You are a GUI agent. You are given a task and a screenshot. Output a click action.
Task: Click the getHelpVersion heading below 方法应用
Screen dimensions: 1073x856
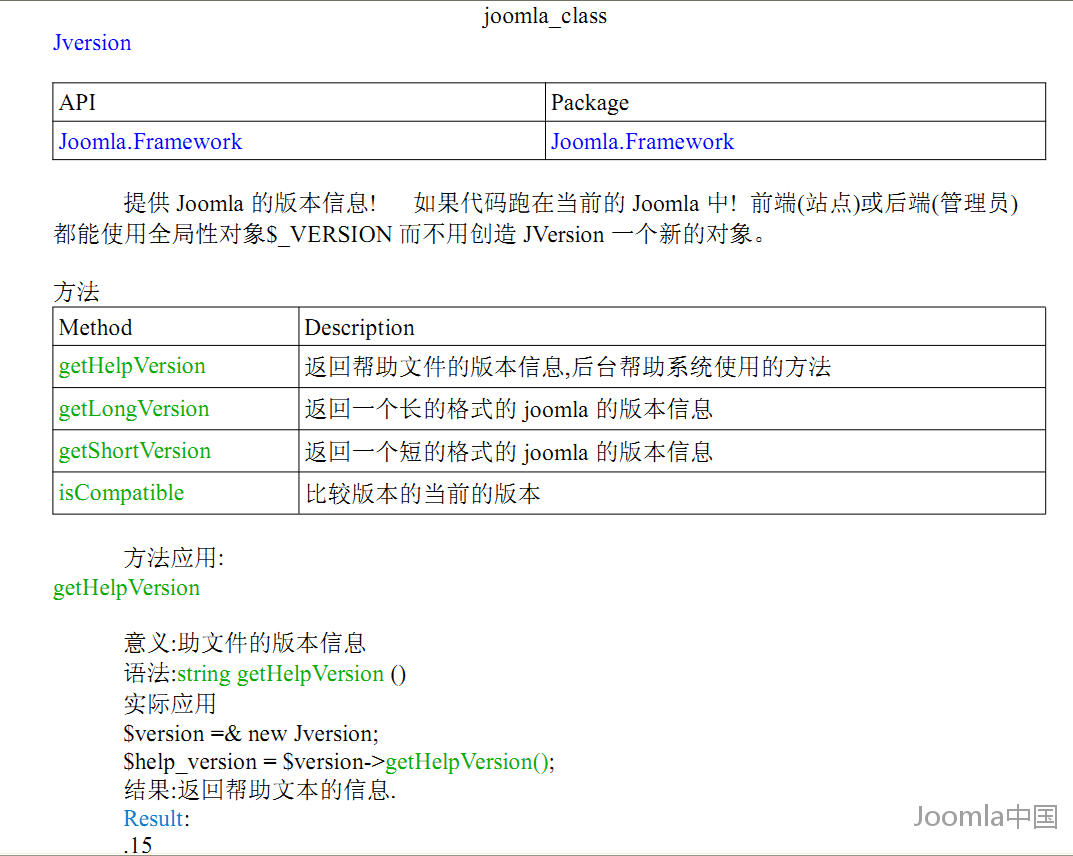pyautogui.click(x=127, y=588)
